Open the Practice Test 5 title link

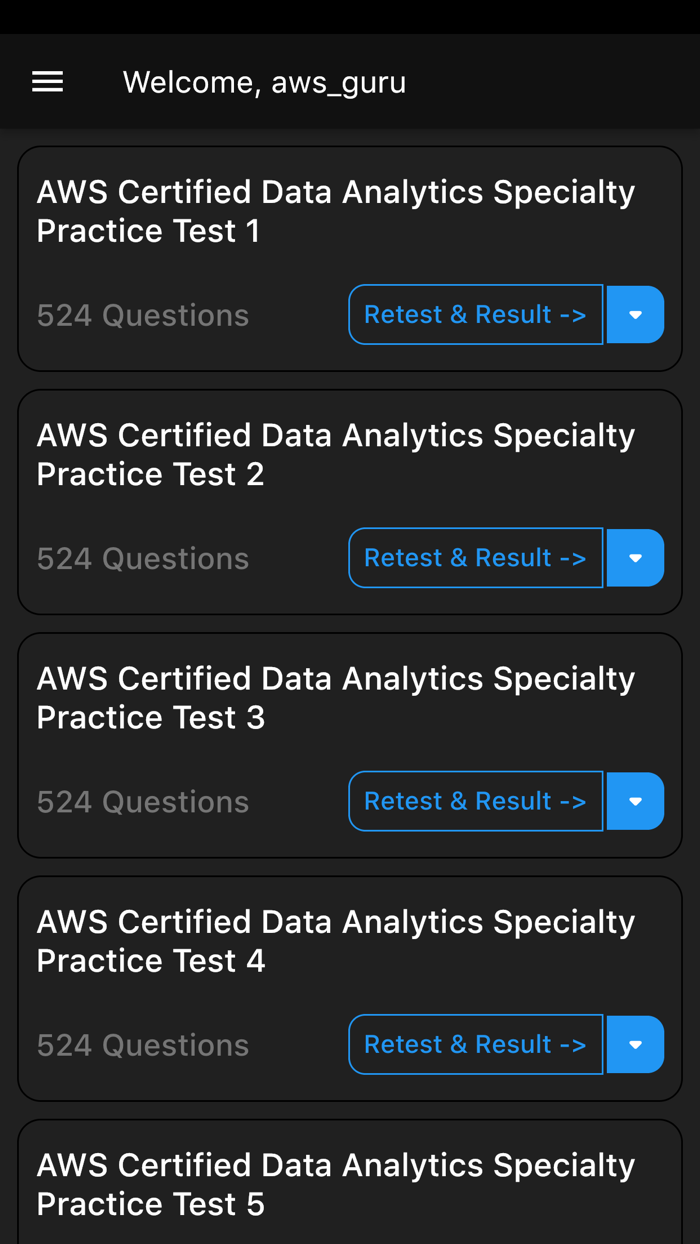(335, 1184)
